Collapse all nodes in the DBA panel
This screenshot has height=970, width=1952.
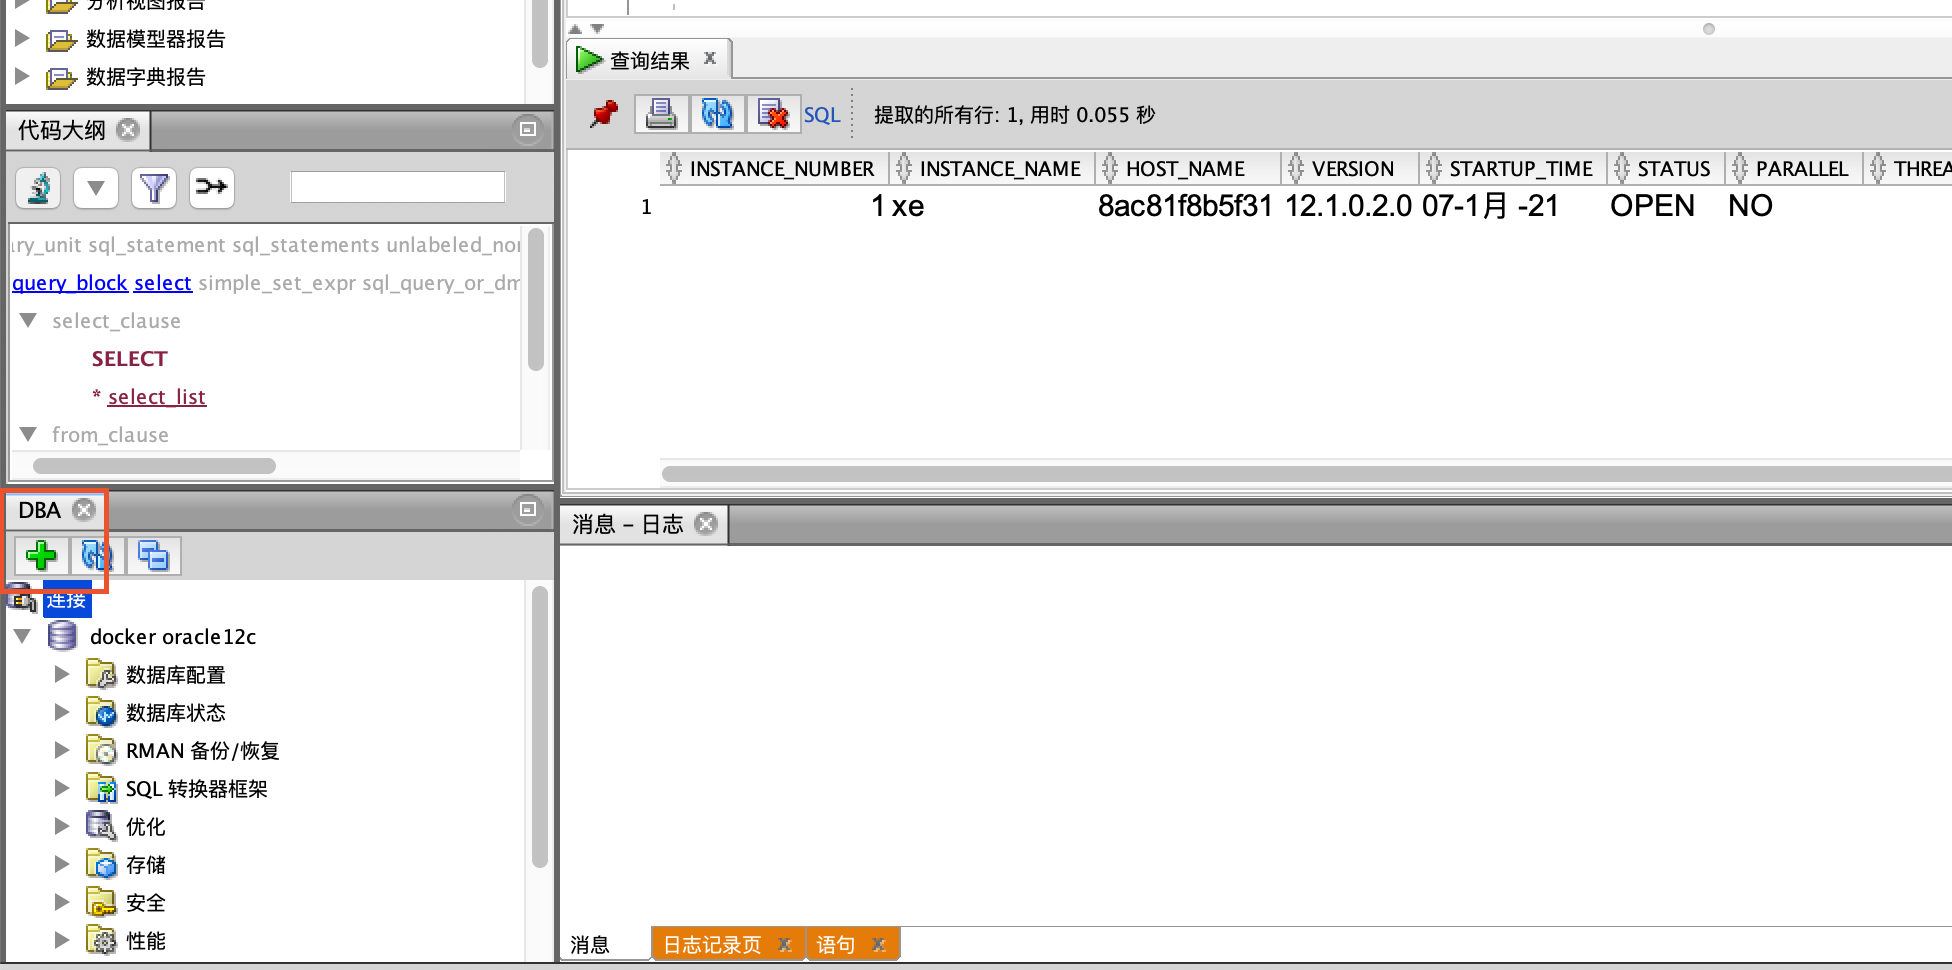click(153, 555)
